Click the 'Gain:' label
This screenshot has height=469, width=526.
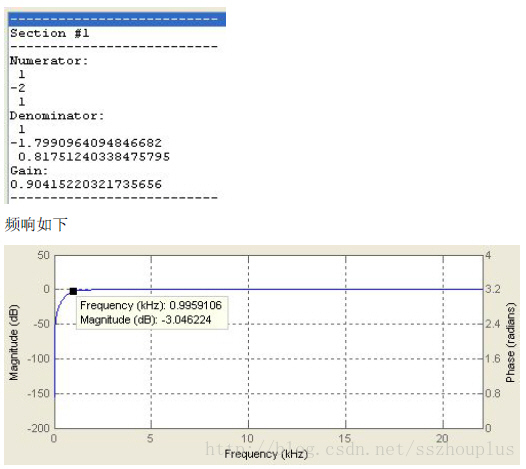tap(29, 171)
